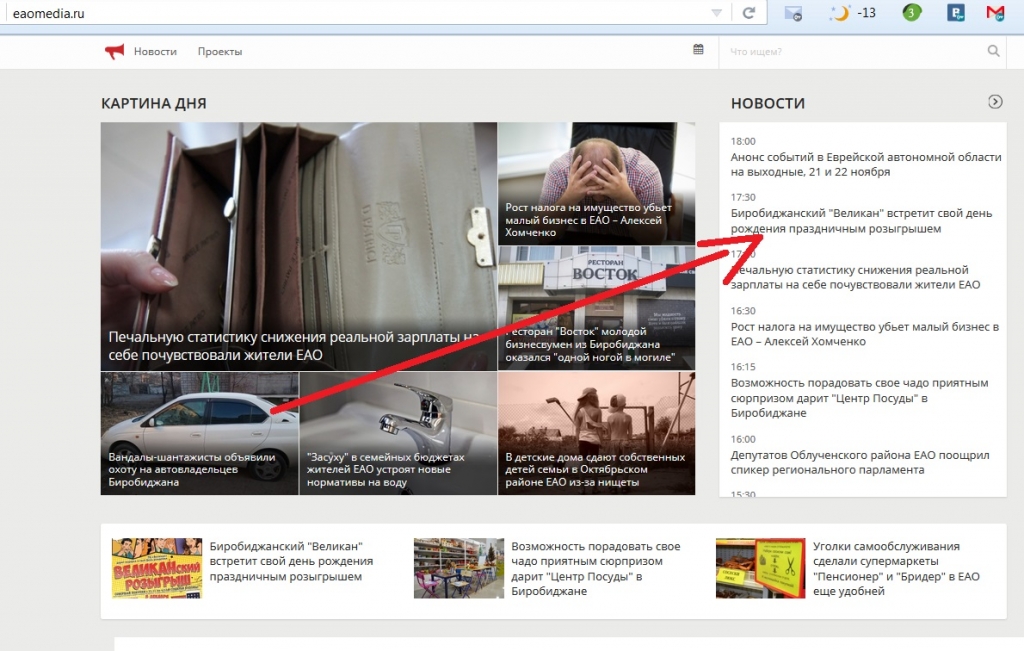Open the white car vandals story thumbnail
The height and width of the screenshot is (651, 1024).
[199, 432]
